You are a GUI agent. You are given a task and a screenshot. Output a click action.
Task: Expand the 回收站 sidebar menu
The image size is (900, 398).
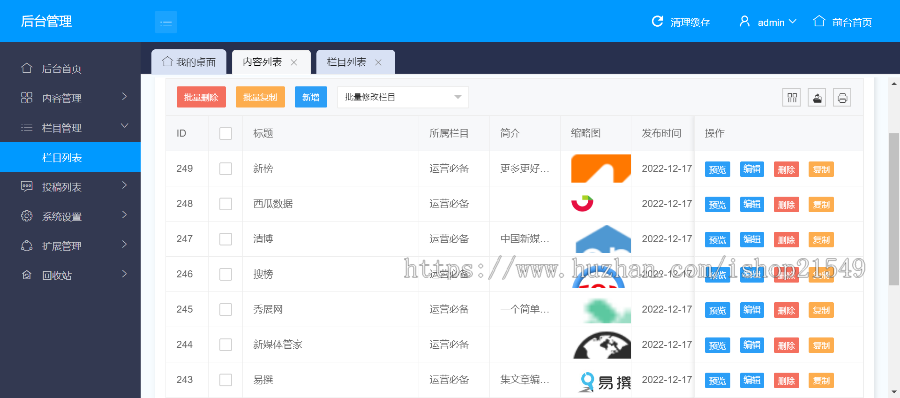coord(125,274)
